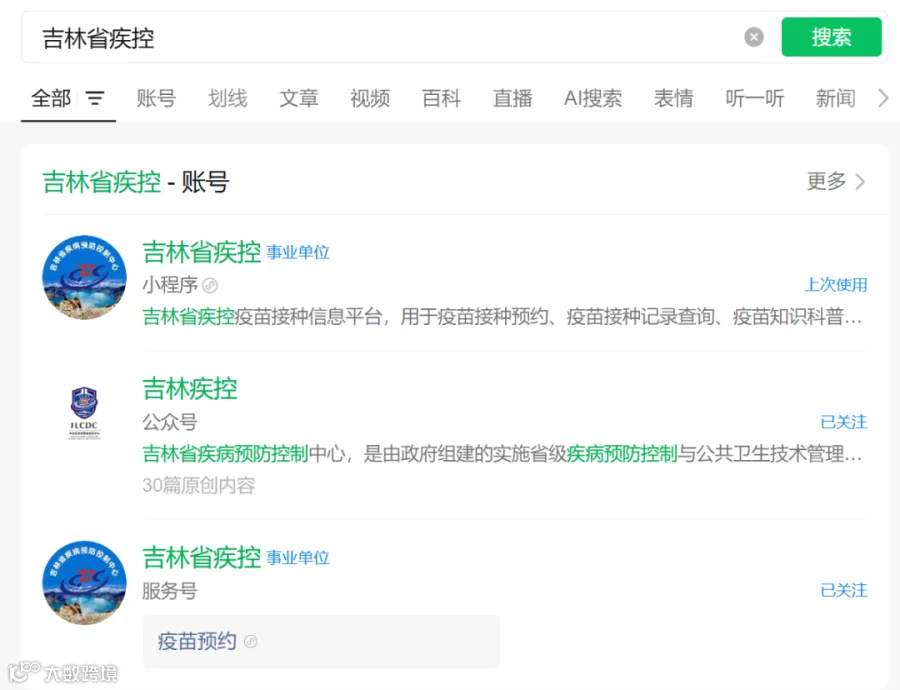The image size is (900, 690).
Task: Open the 吉林省疾控 小程序 title
Action: 201,252
